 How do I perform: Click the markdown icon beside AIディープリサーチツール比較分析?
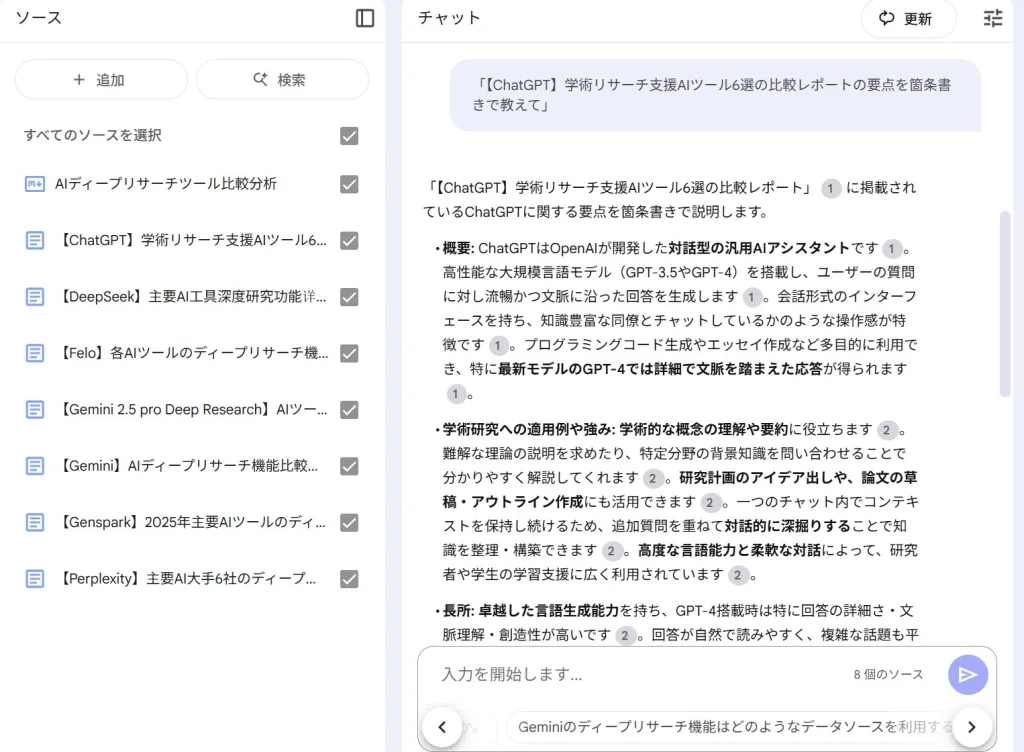35,184
